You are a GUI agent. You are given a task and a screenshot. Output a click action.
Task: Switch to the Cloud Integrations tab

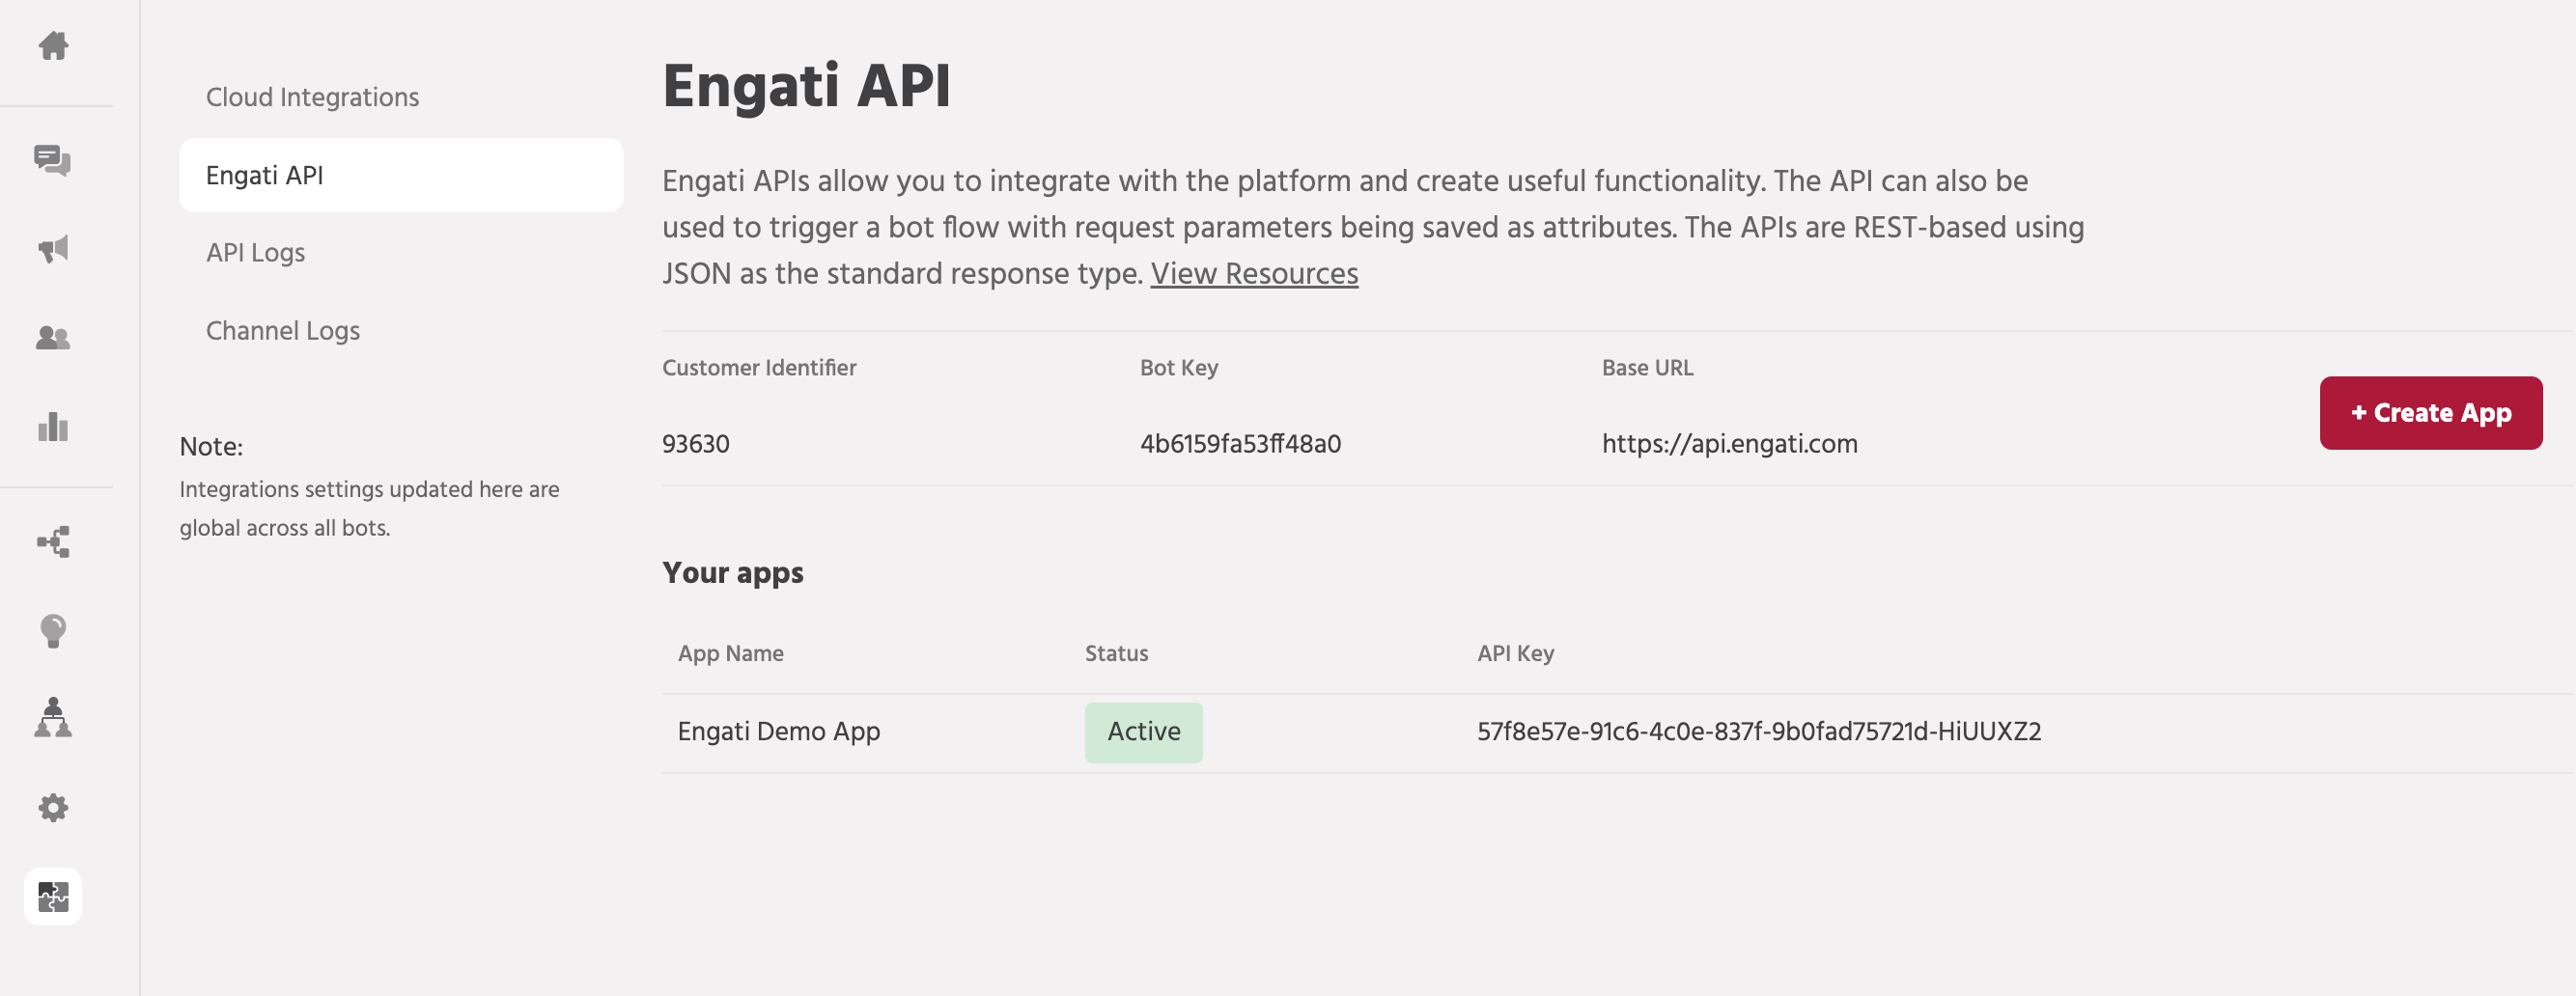pyautogui.click(x=312, y=97)
